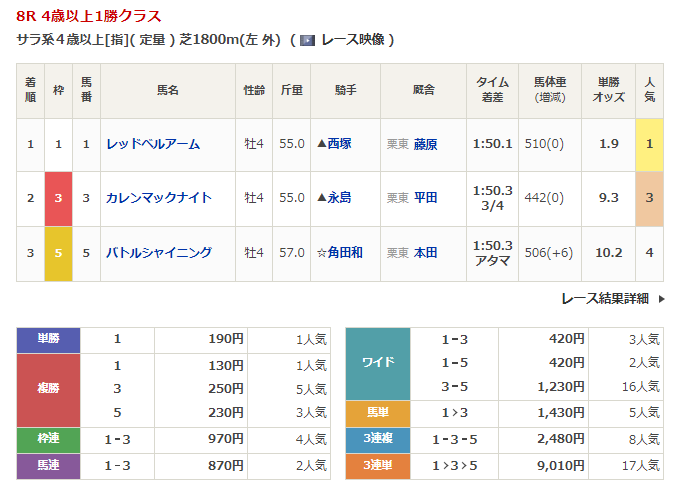Click the red frame number 3 cell
This screenshot has height=487, width=679.
[58, 198]
